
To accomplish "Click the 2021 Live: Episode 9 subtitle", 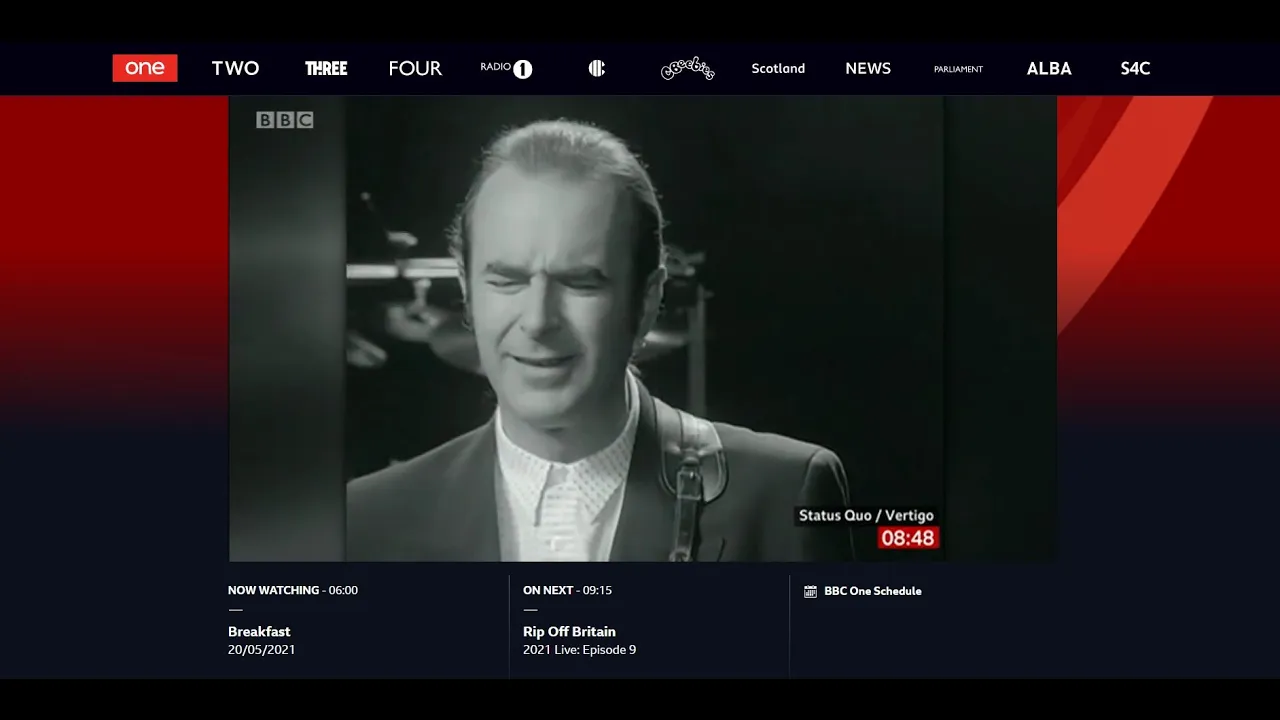I will (x=579, y=650).
